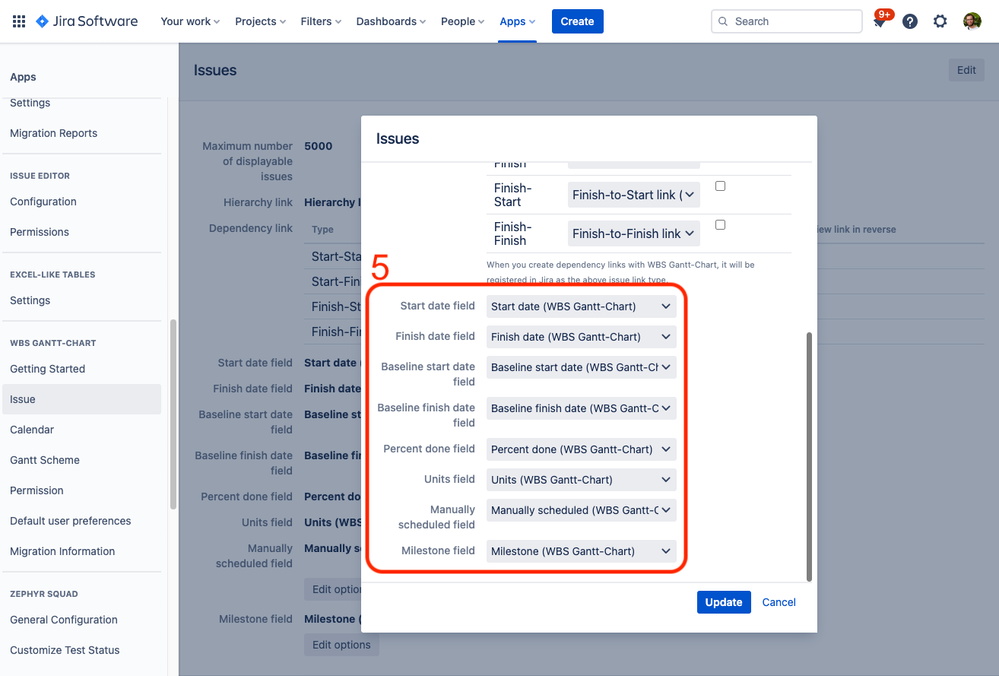This screenshot has width=999, height=676.
Task: Click the Jira Software logo
Action: tap(87, 21)
